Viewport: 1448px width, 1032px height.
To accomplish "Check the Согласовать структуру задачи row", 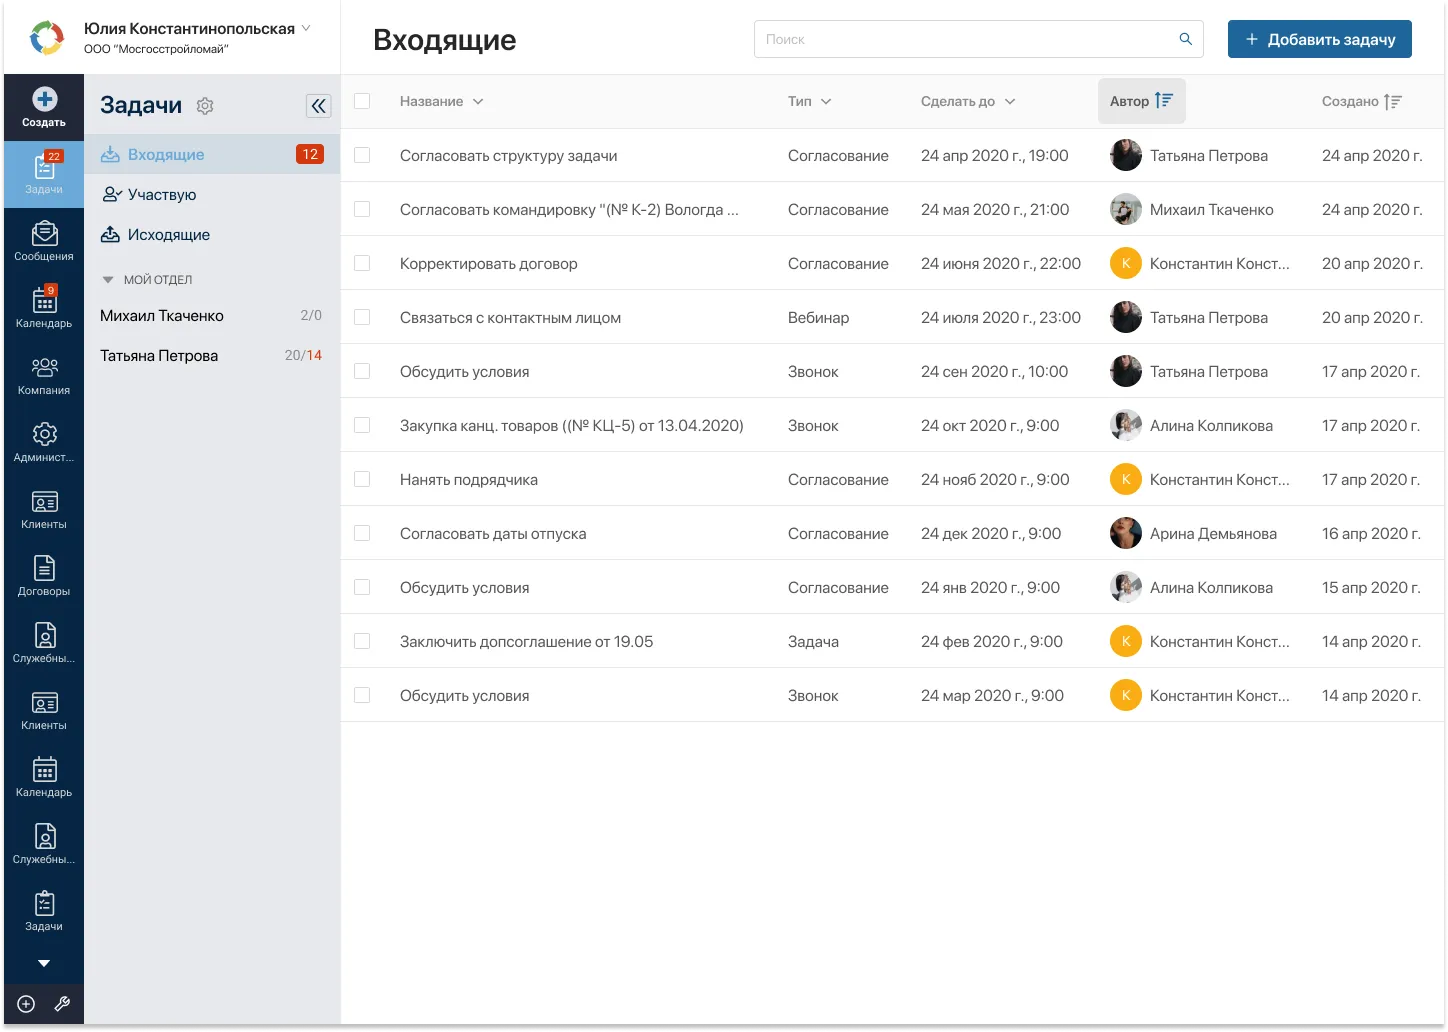I will pyautogui.click(x=362, y=155).
